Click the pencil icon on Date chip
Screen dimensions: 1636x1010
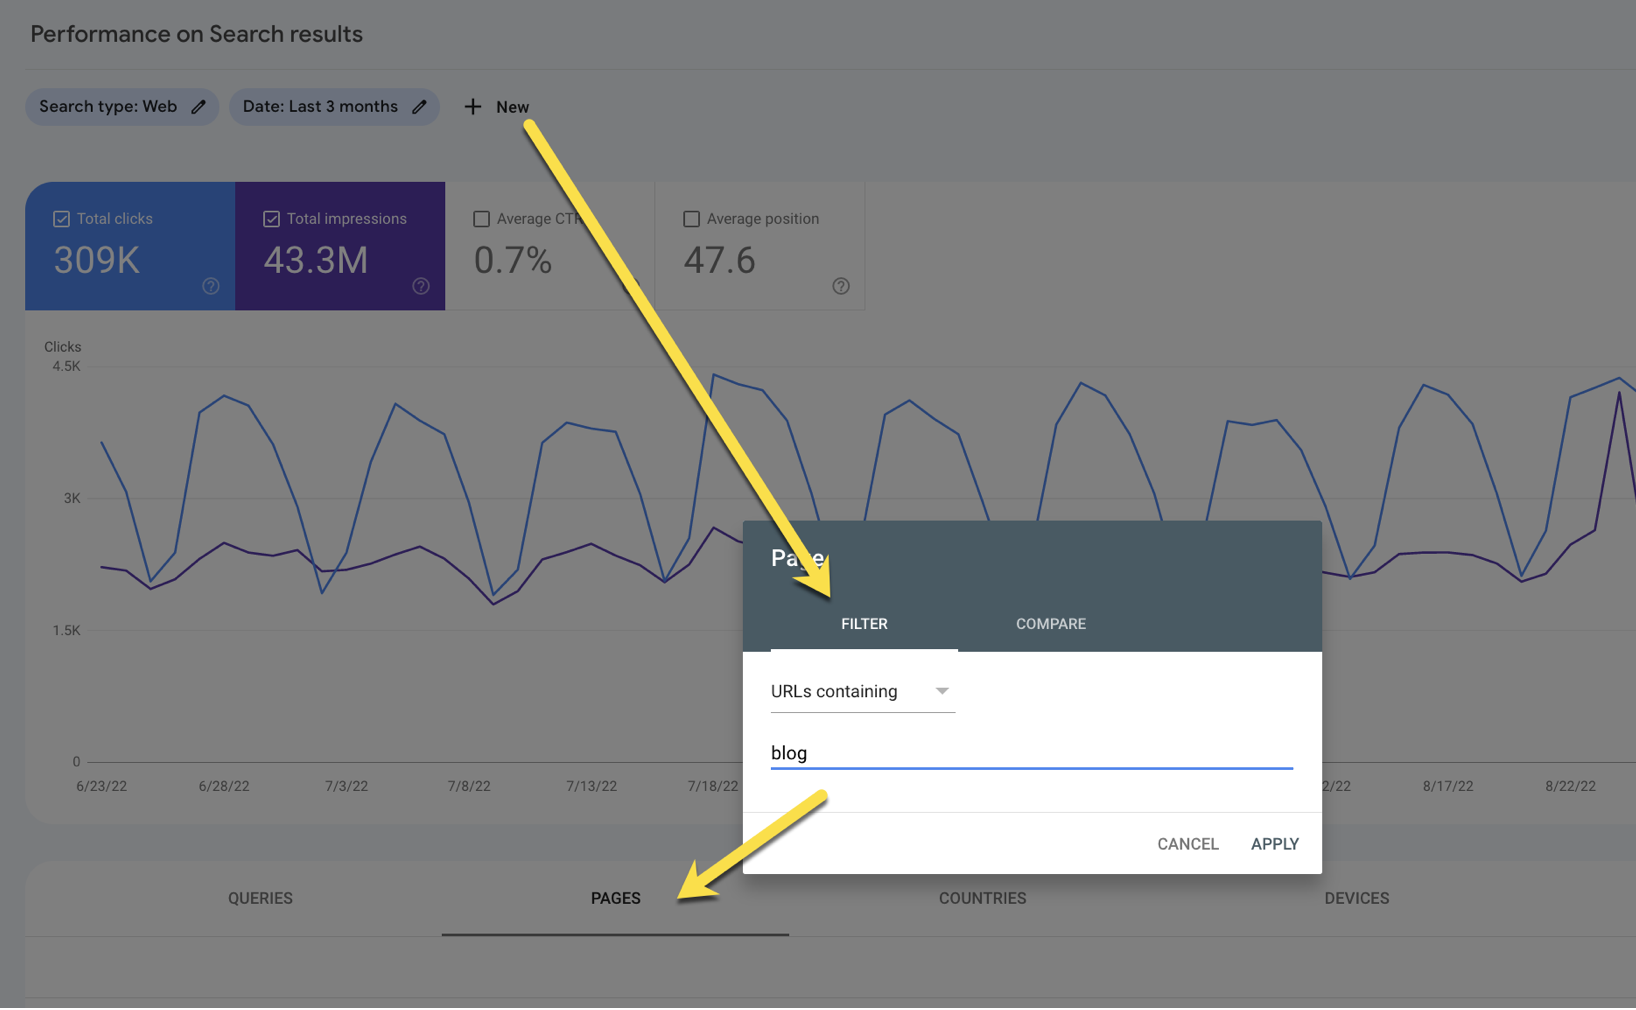420,107
